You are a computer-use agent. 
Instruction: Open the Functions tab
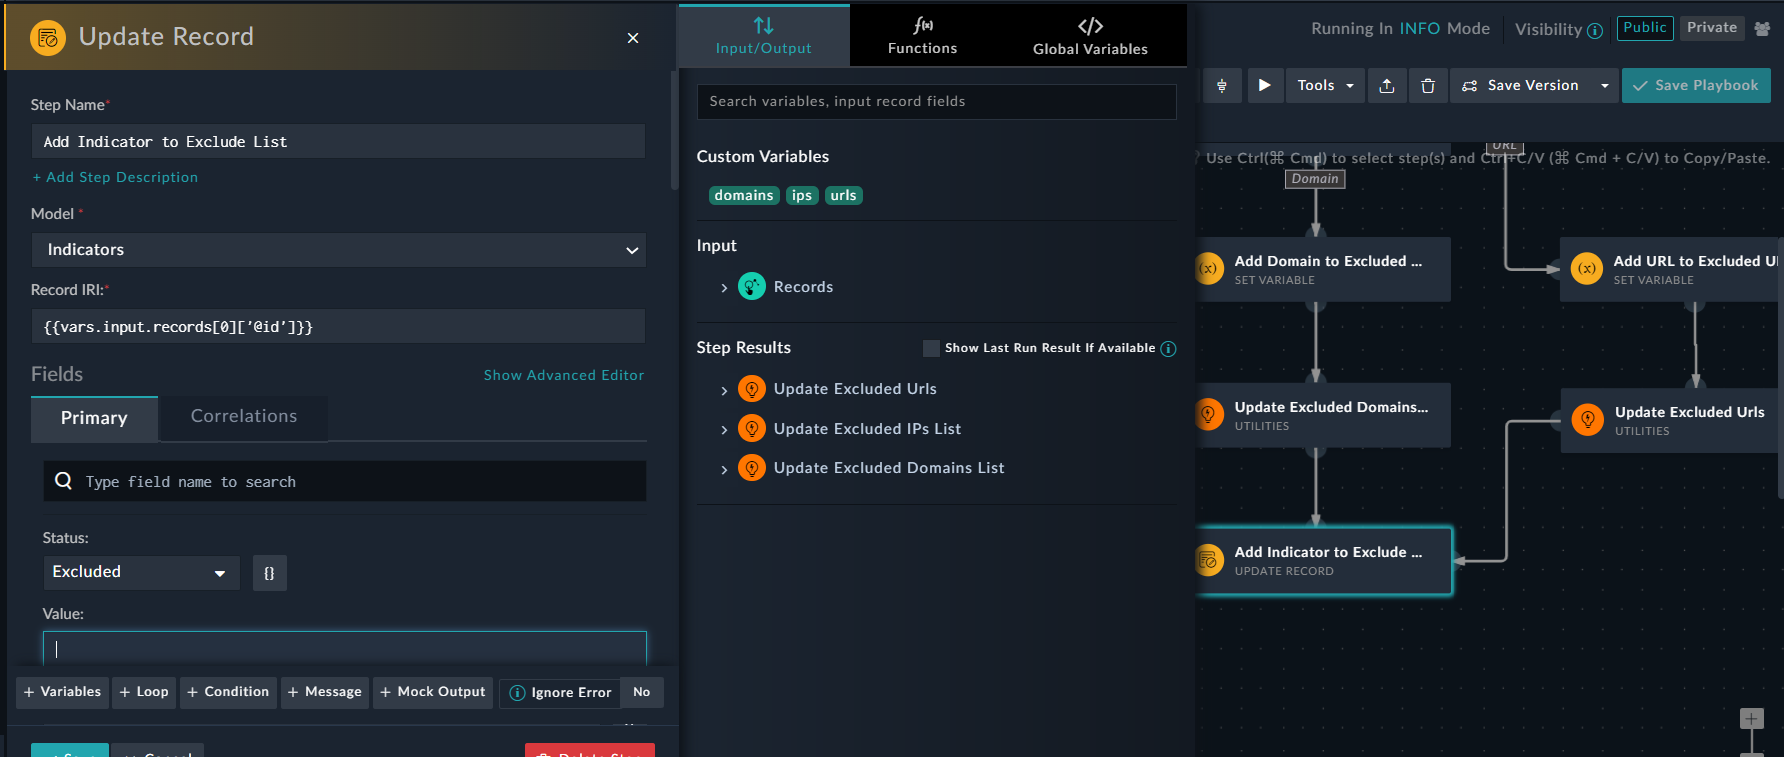coord(922,36)
